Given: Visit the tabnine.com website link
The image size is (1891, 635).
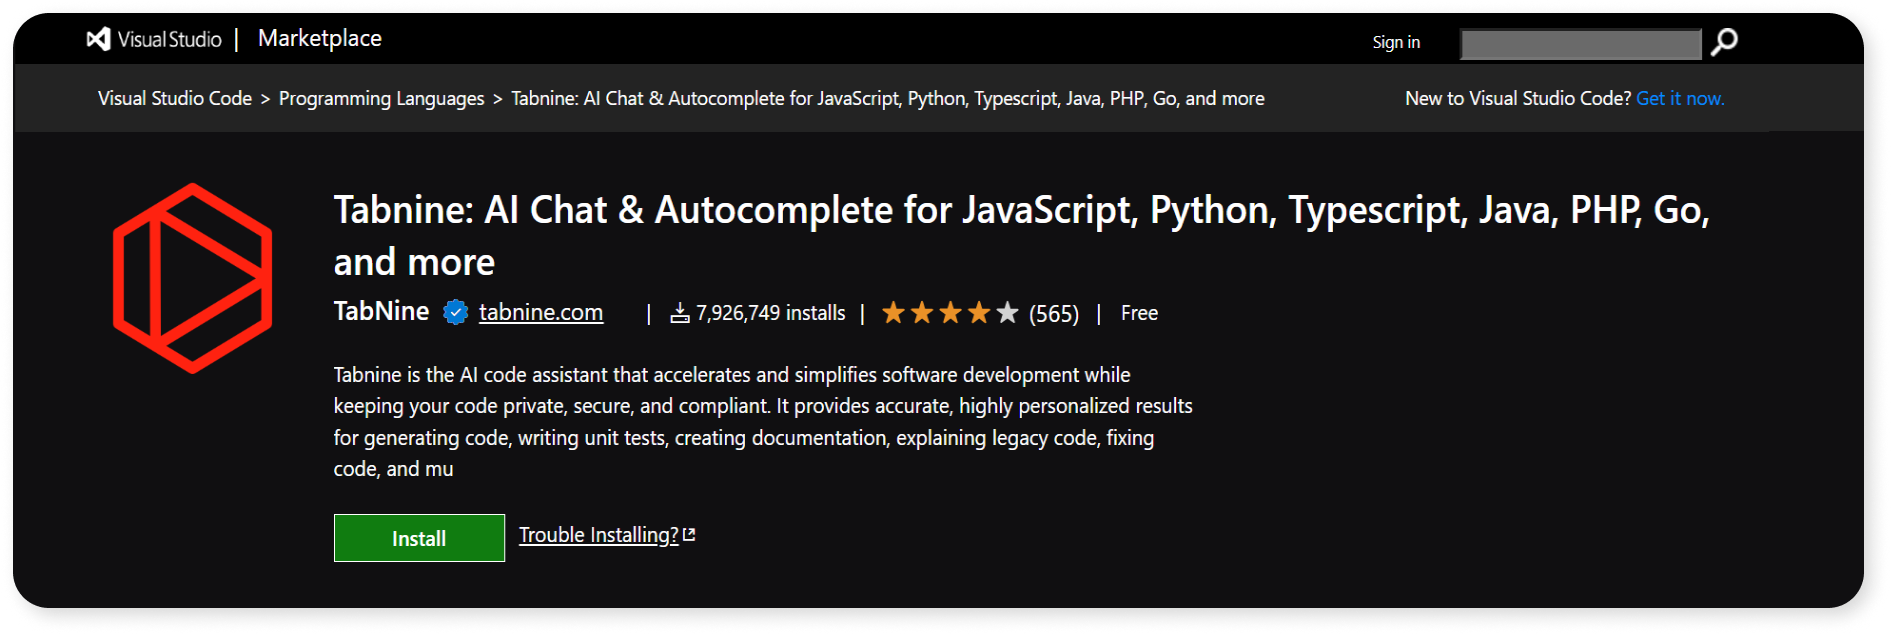Looking at the screenshot, I should tap(541, 312).
